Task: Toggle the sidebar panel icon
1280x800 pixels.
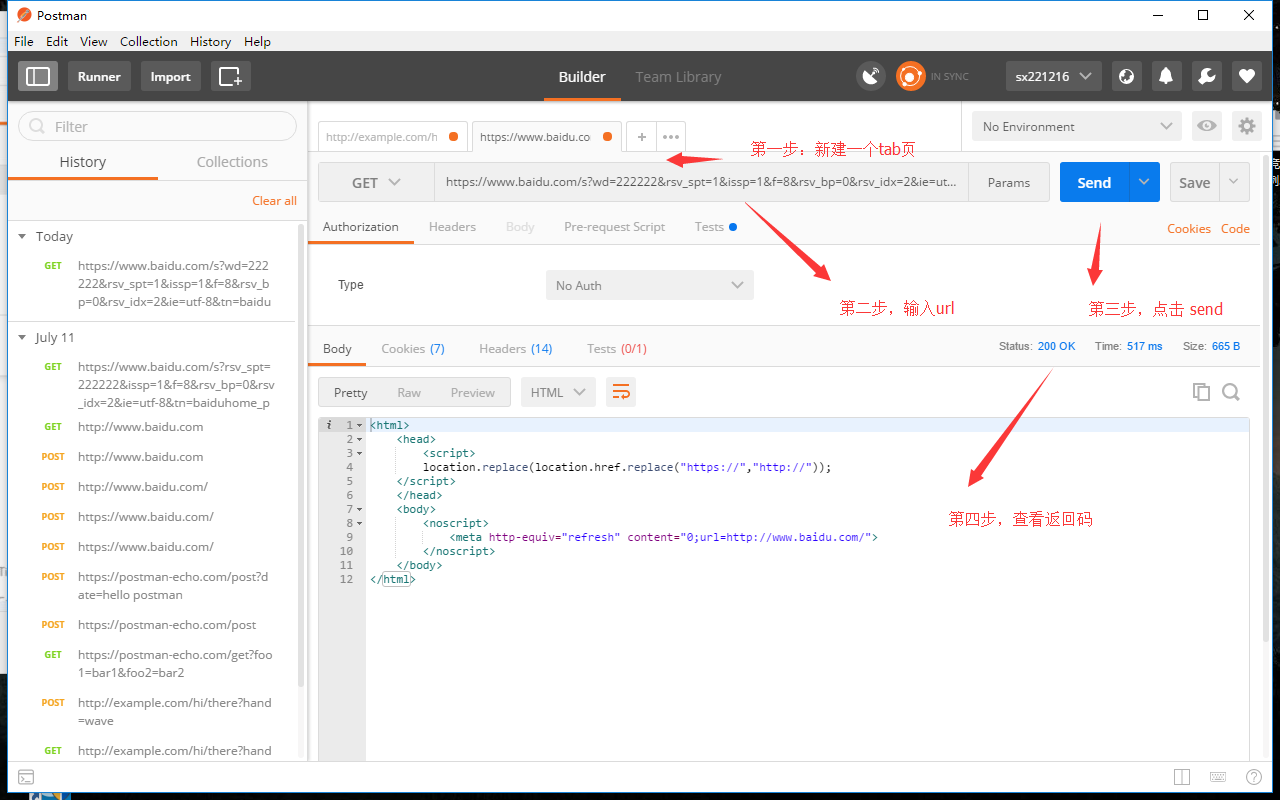Action: pos(38,76)
